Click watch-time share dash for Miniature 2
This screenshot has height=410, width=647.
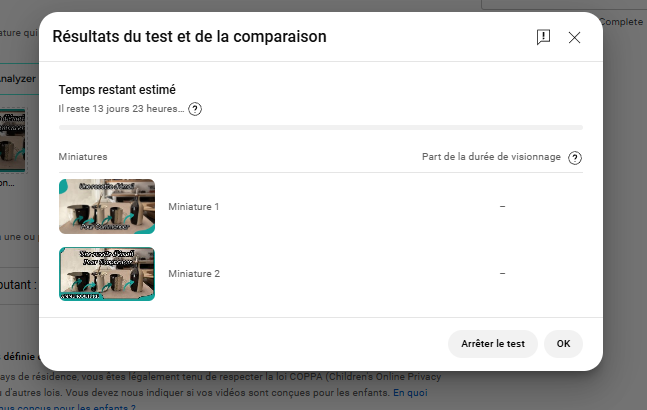[x=502, y=273]
